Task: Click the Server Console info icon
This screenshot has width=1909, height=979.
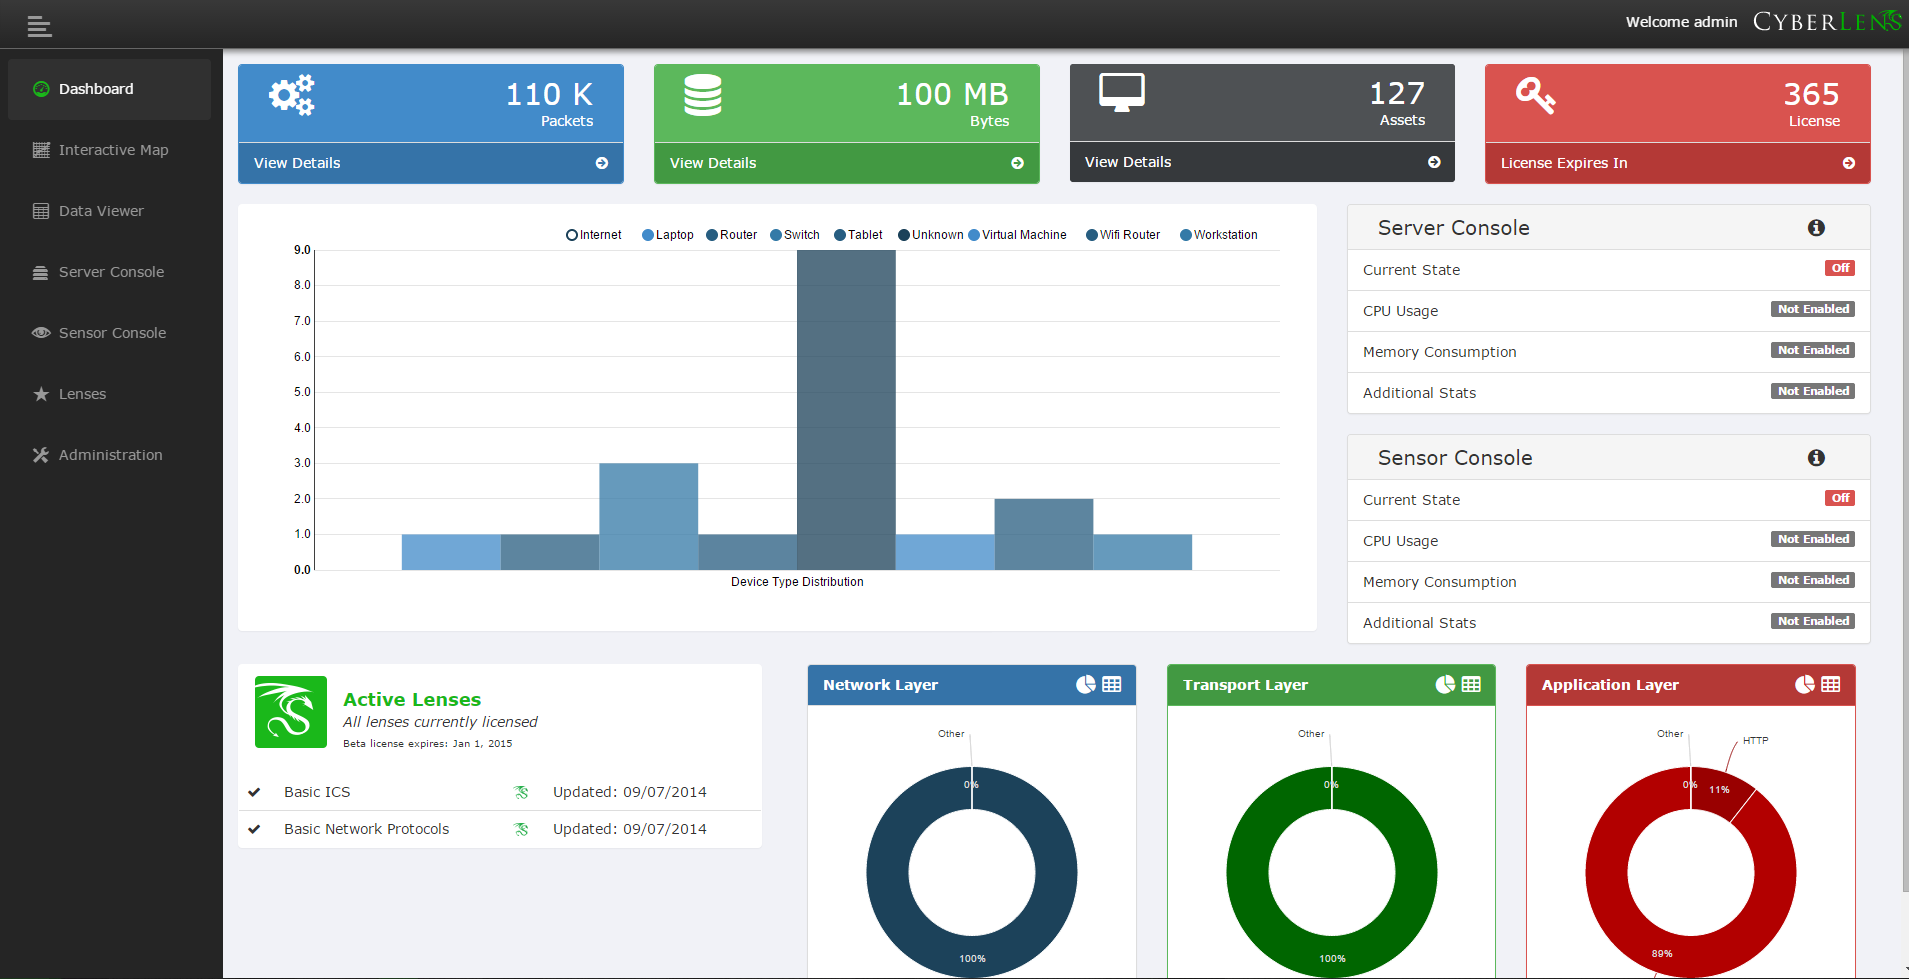Action: pos(1815,227)
